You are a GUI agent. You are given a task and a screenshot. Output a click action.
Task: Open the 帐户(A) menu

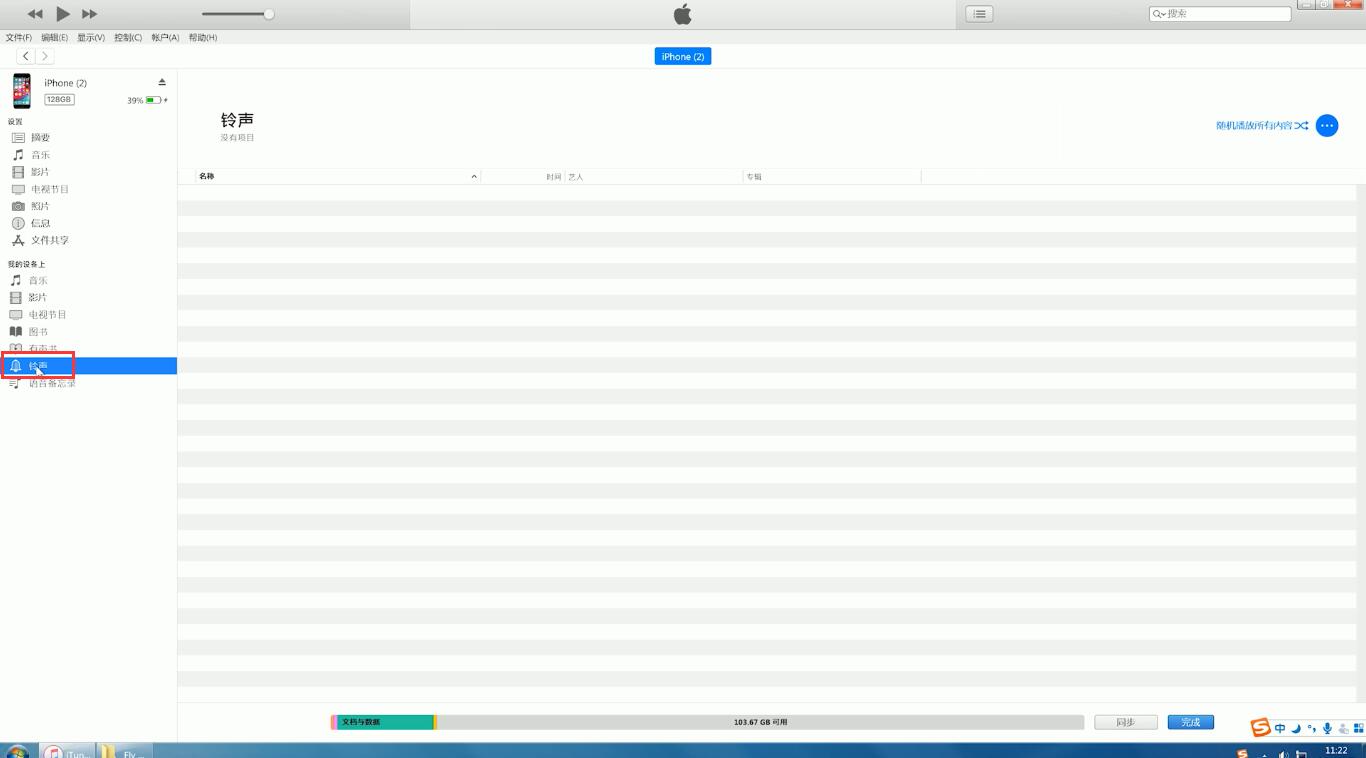[x=165, y=37]
